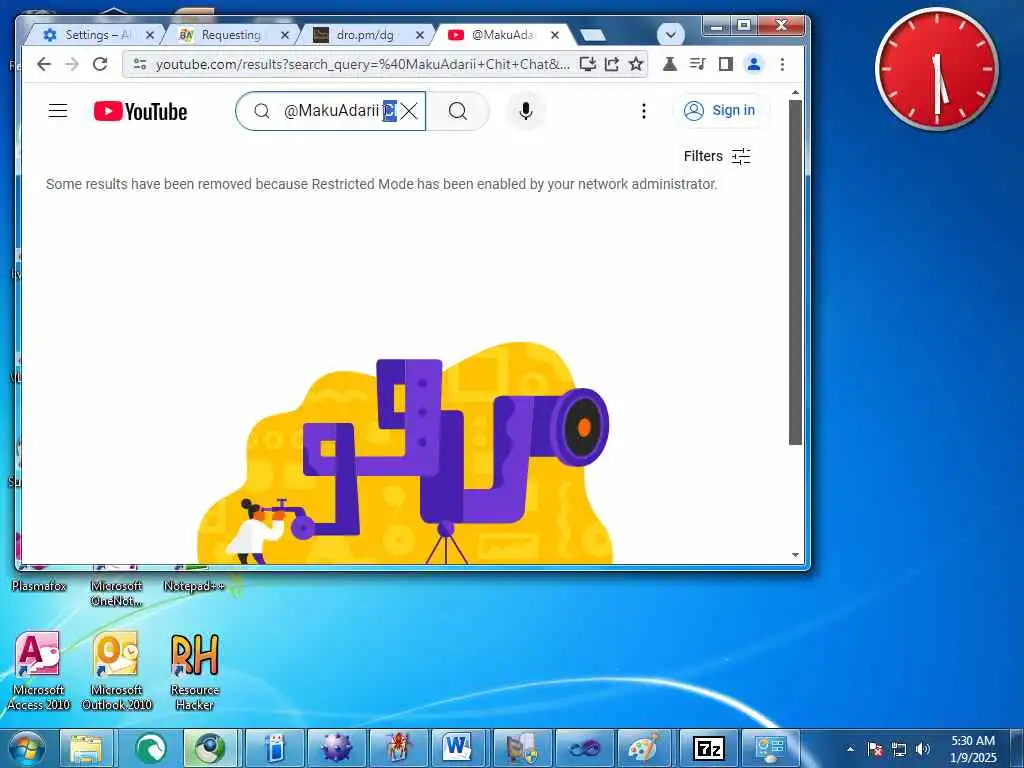
Task: Open site information icon in address bar
Action: (x=140, y=64)
